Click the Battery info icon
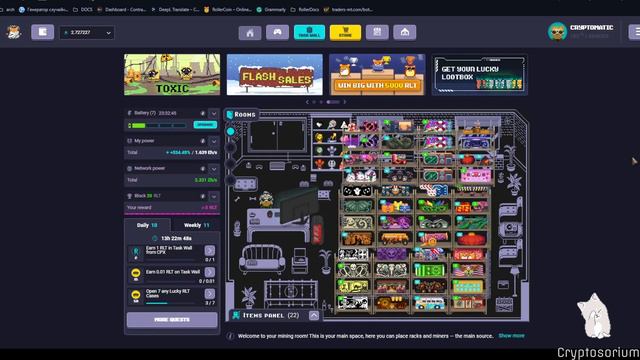 pyautogui.click(x=202, y=113)
